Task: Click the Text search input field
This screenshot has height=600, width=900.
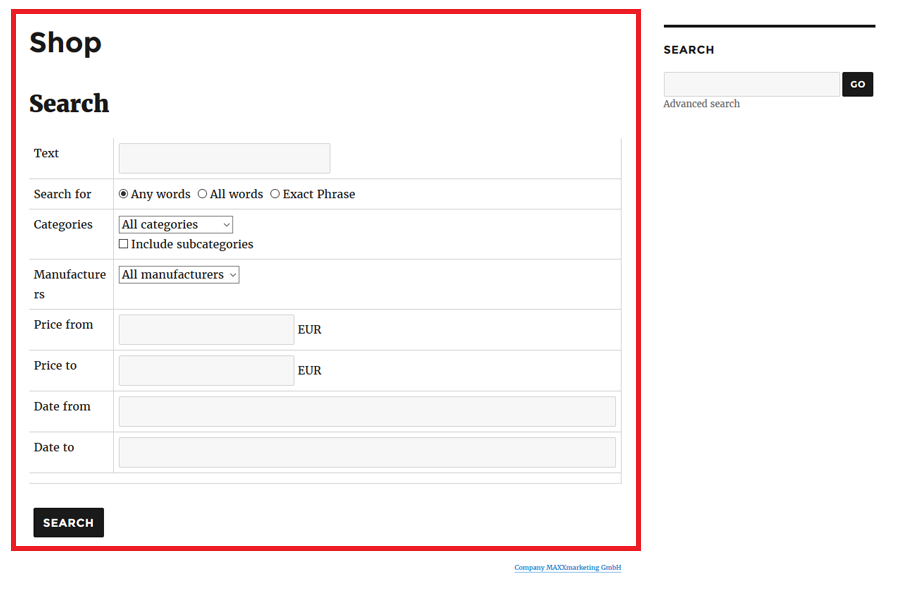Action: 224,158
